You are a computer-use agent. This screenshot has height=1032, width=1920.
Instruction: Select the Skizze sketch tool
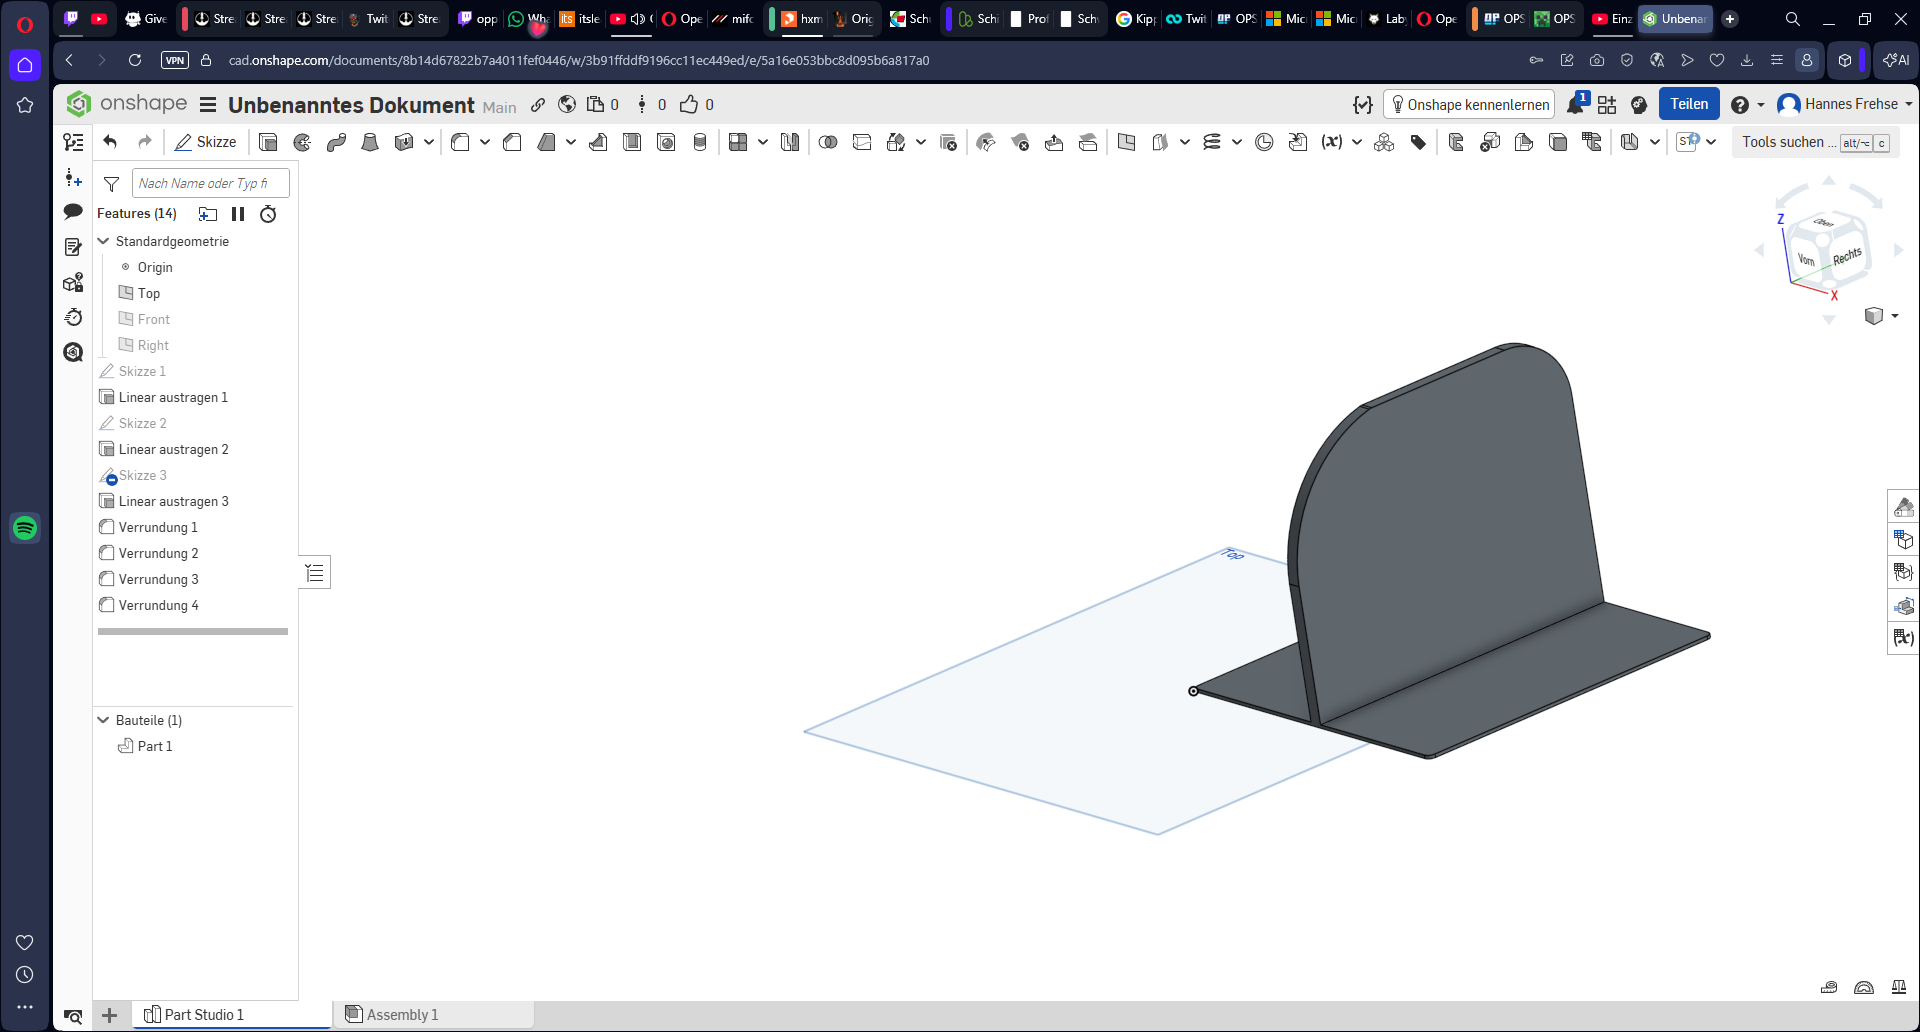point(206,142)
